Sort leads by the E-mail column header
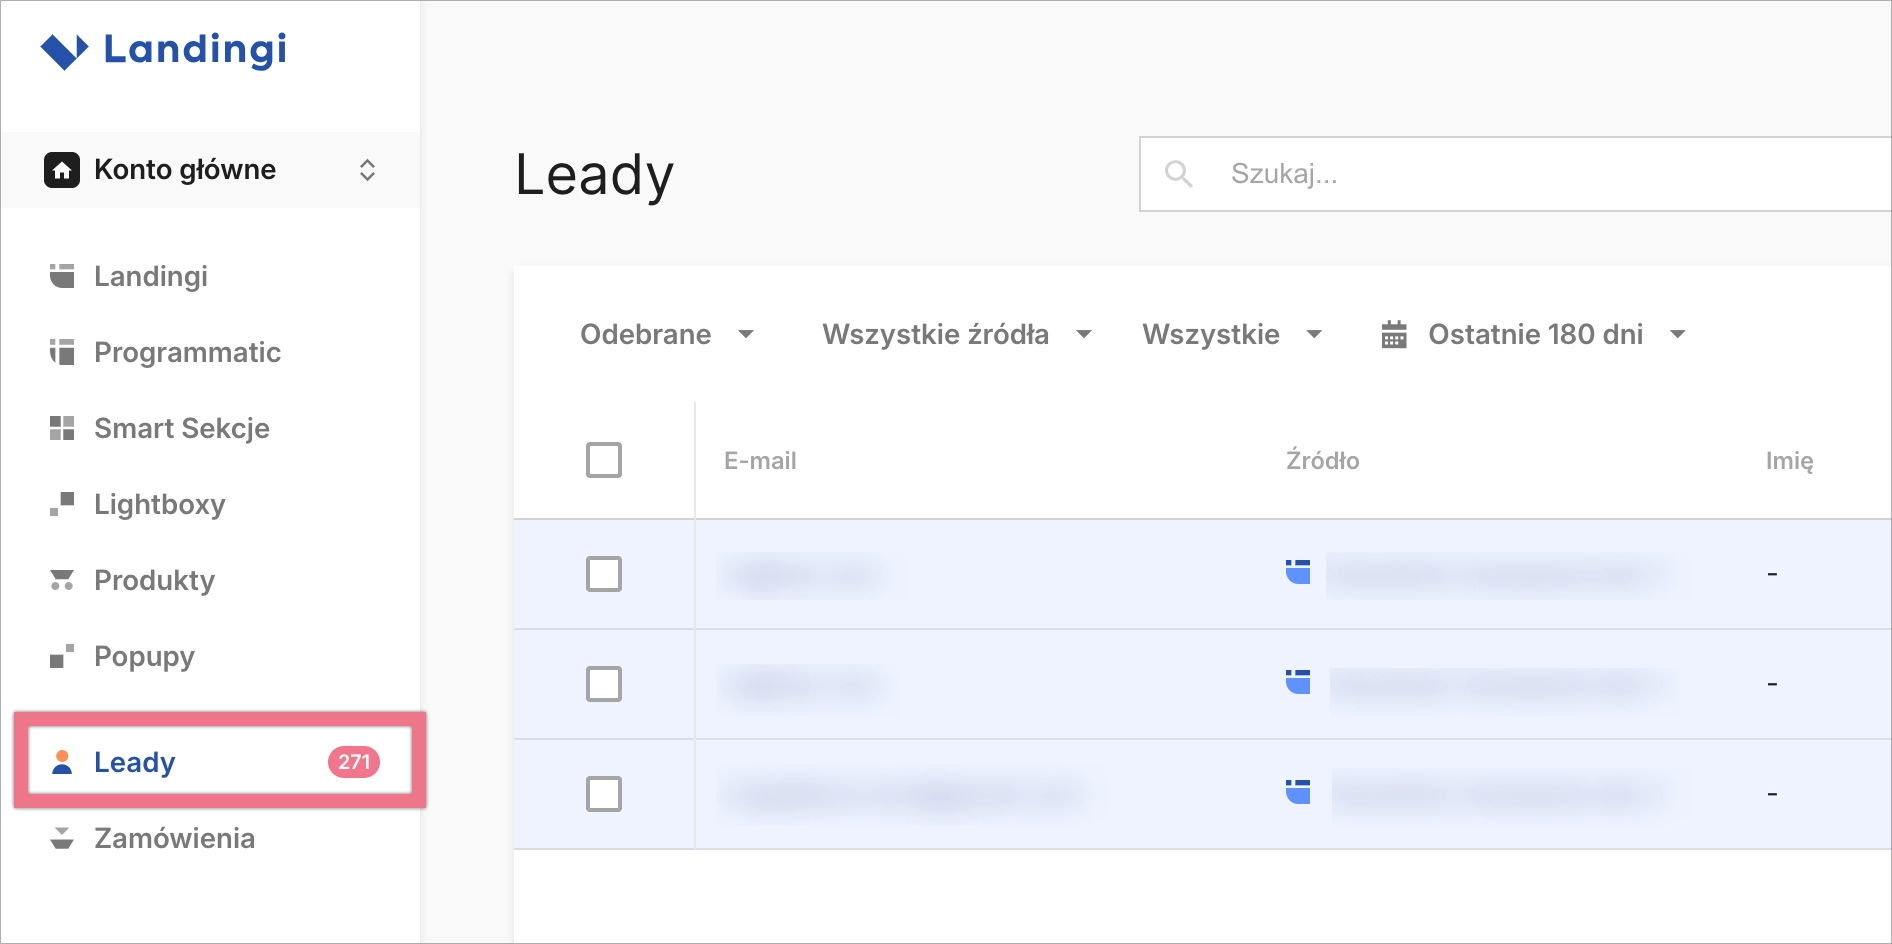This screenshot has width=1892, height=944. 760,460
